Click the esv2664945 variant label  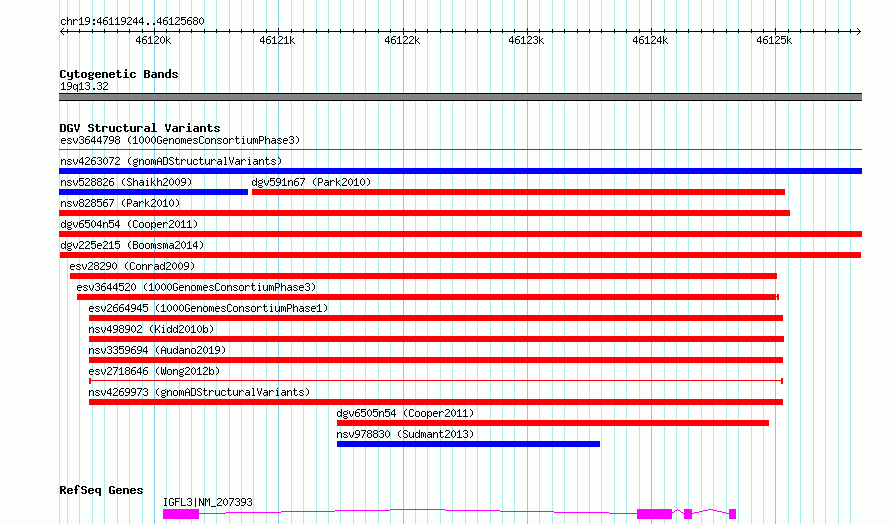pyautogui.click(x=208, y=308)
